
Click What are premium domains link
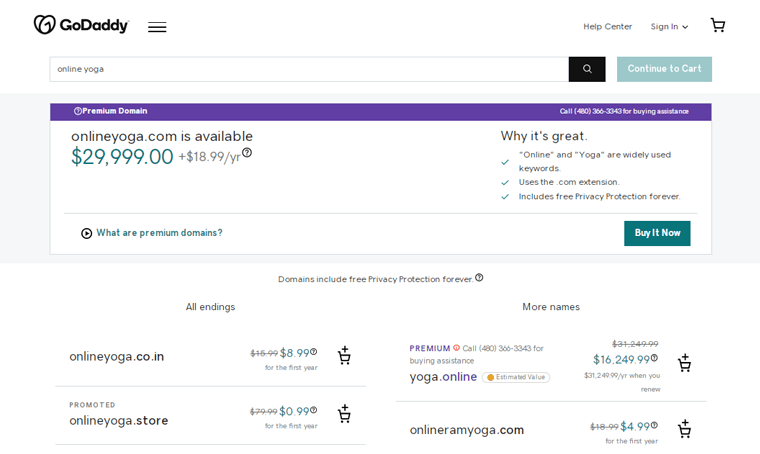(159, 233)
